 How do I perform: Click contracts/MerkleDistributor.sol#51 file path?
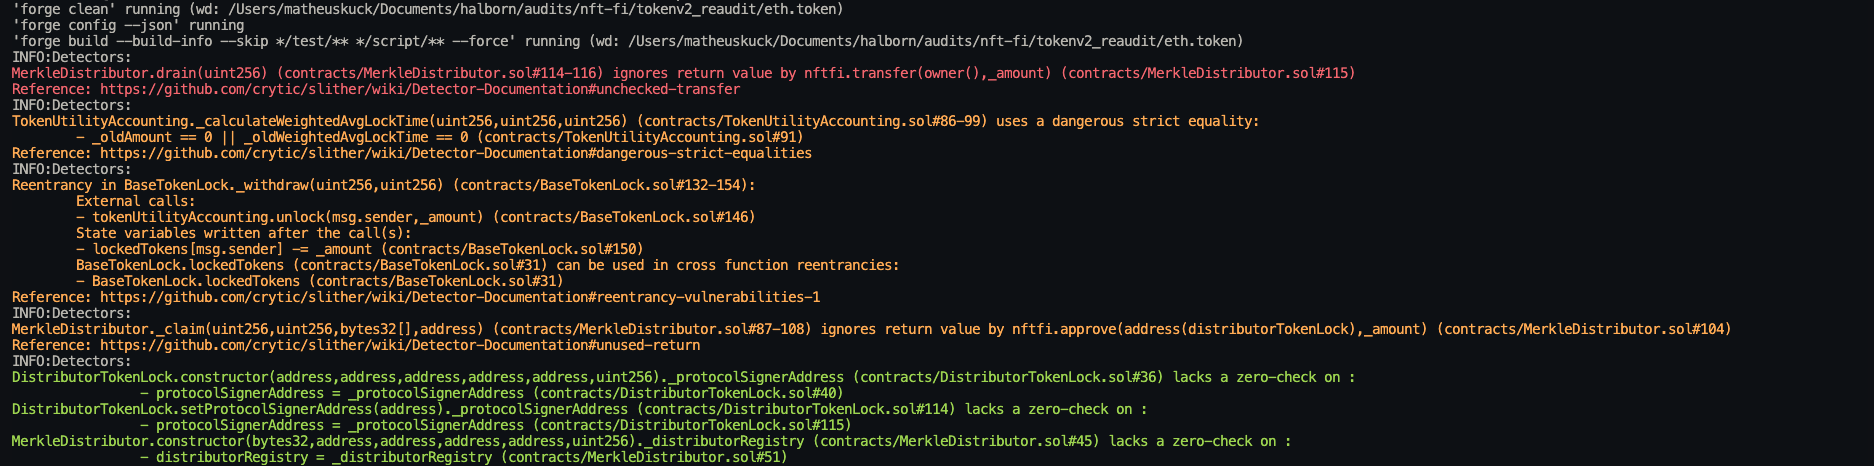coord(644,457)
